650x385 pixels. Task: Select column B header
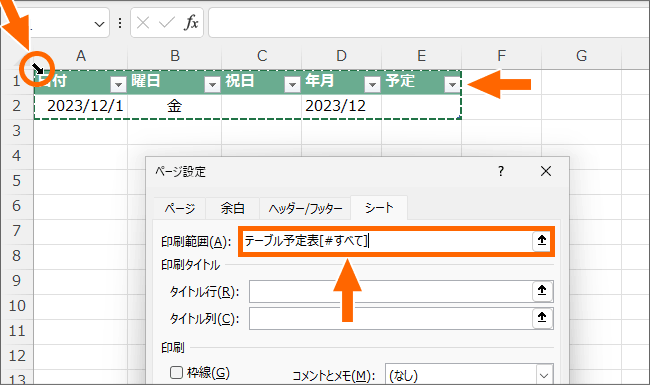click(175, 56)
